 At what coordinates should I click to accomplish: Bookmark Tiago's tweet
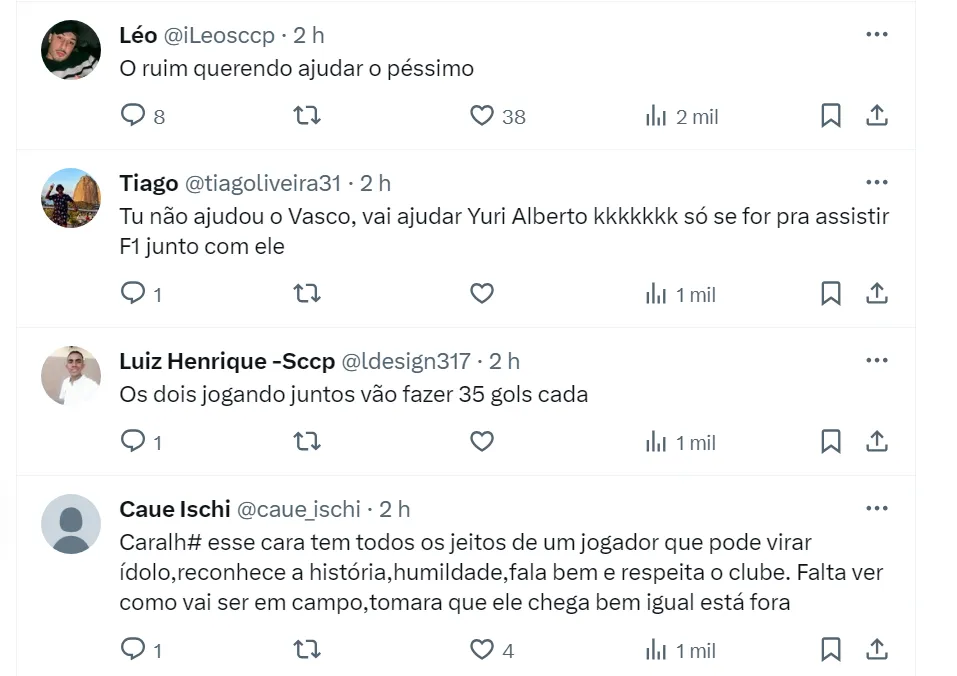[x=831, y=294]
